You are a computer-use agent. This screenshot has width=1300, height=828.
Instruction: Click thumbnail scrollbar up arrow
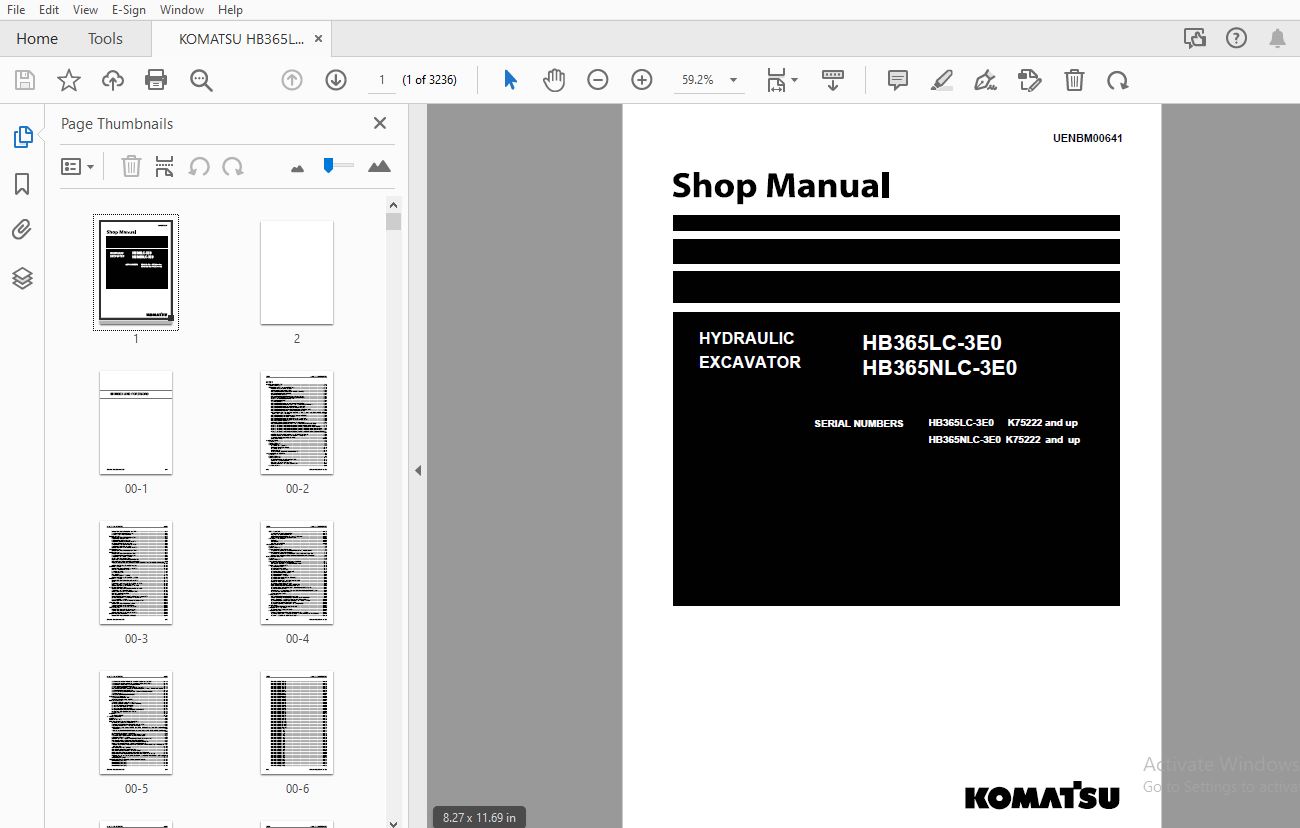point(393,204)
